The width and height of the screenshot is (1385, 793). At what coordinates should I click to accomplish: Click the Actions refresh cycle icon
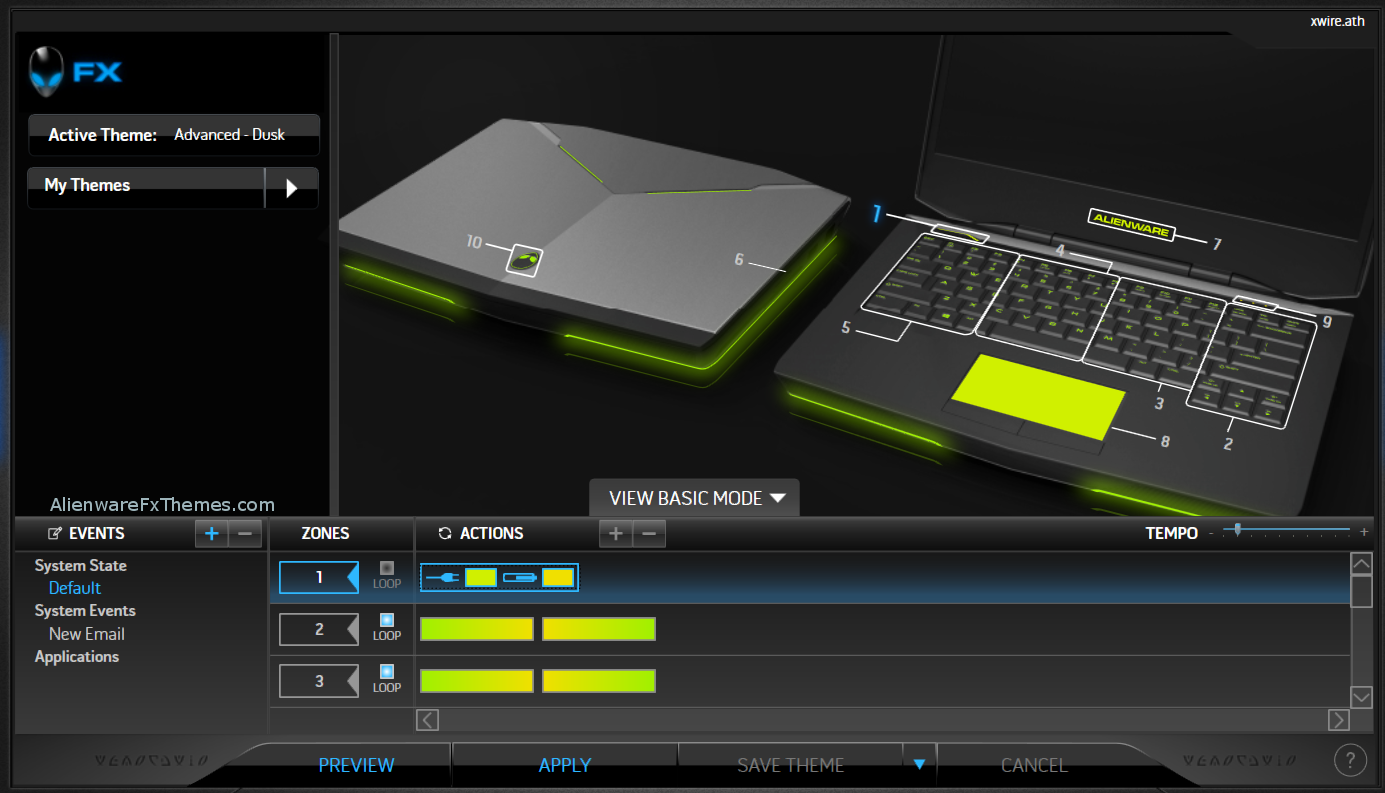click(445, 534)
